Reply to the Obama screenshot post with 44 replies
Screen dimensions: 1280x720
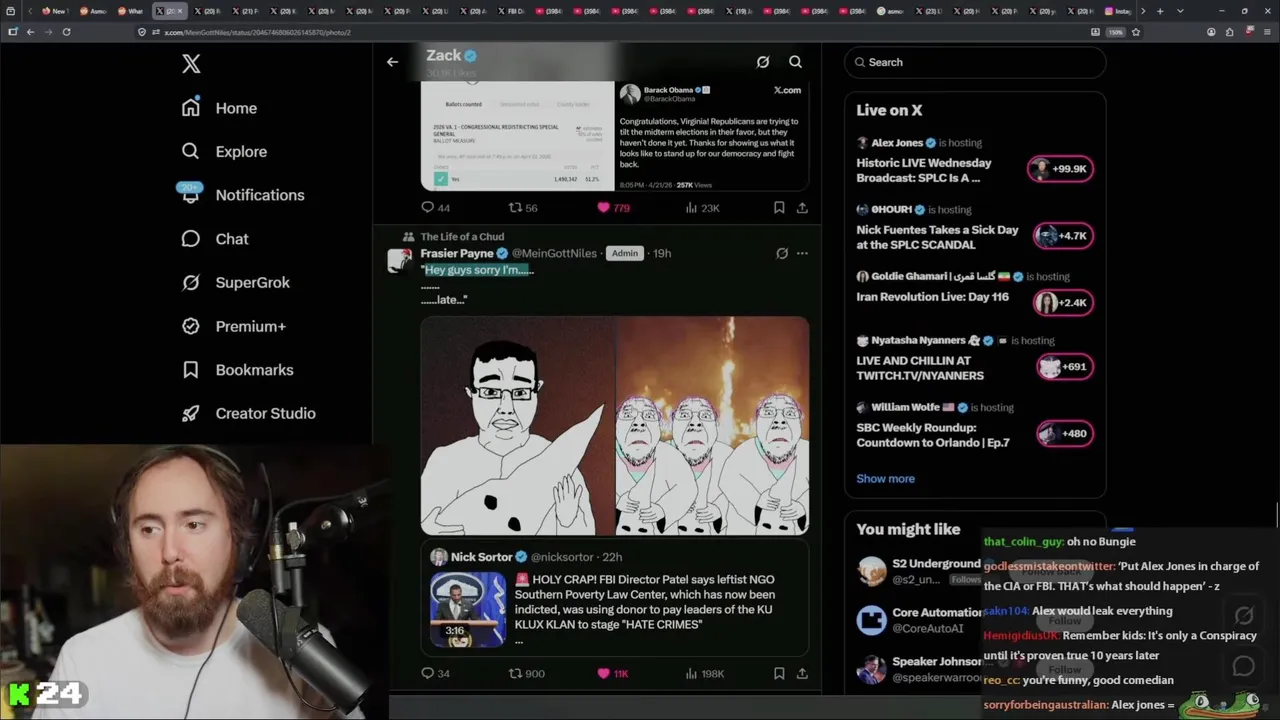point(435,208)
